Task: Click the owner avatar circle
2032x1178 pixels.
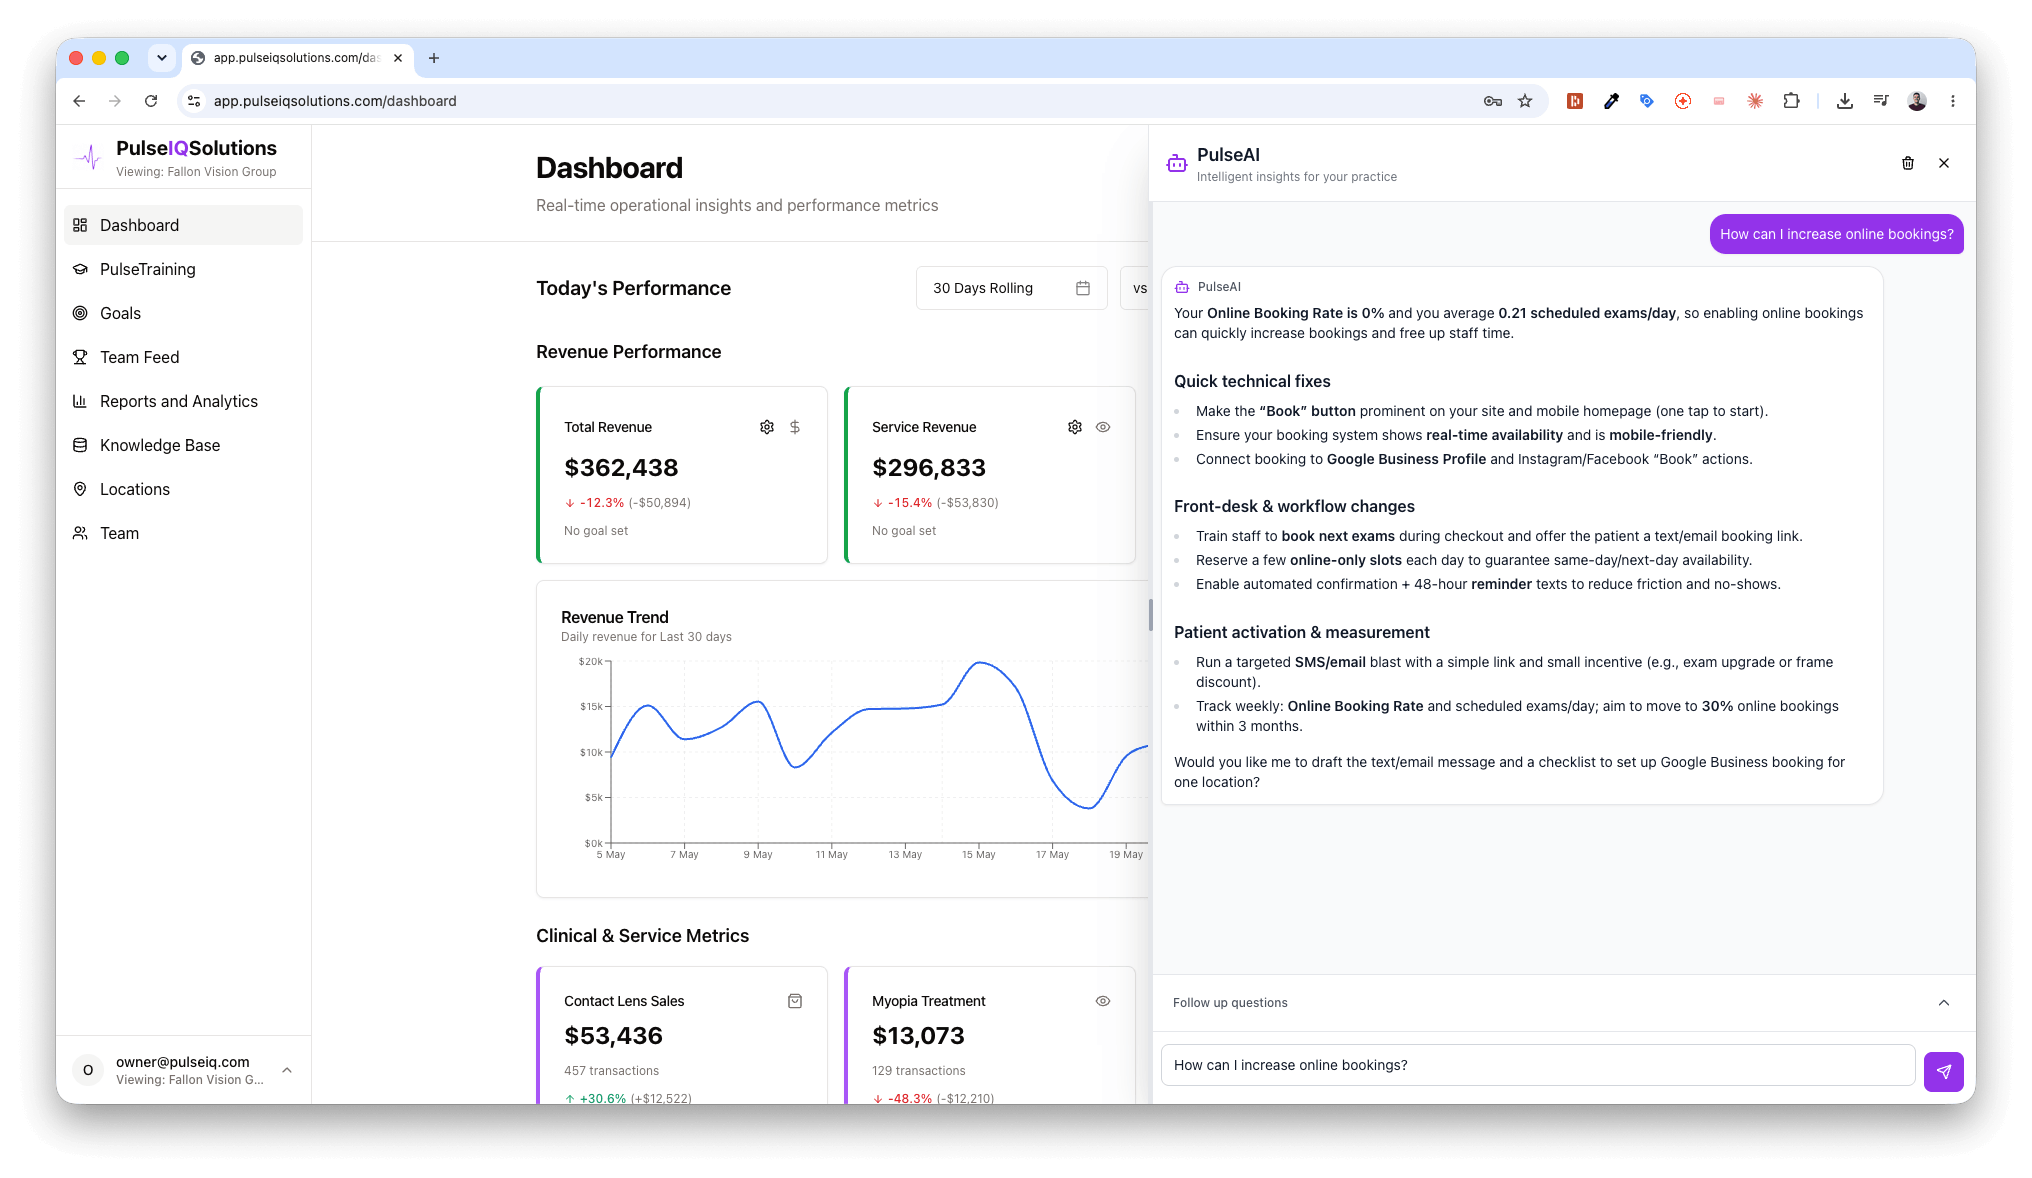Action: [88, 1070]
